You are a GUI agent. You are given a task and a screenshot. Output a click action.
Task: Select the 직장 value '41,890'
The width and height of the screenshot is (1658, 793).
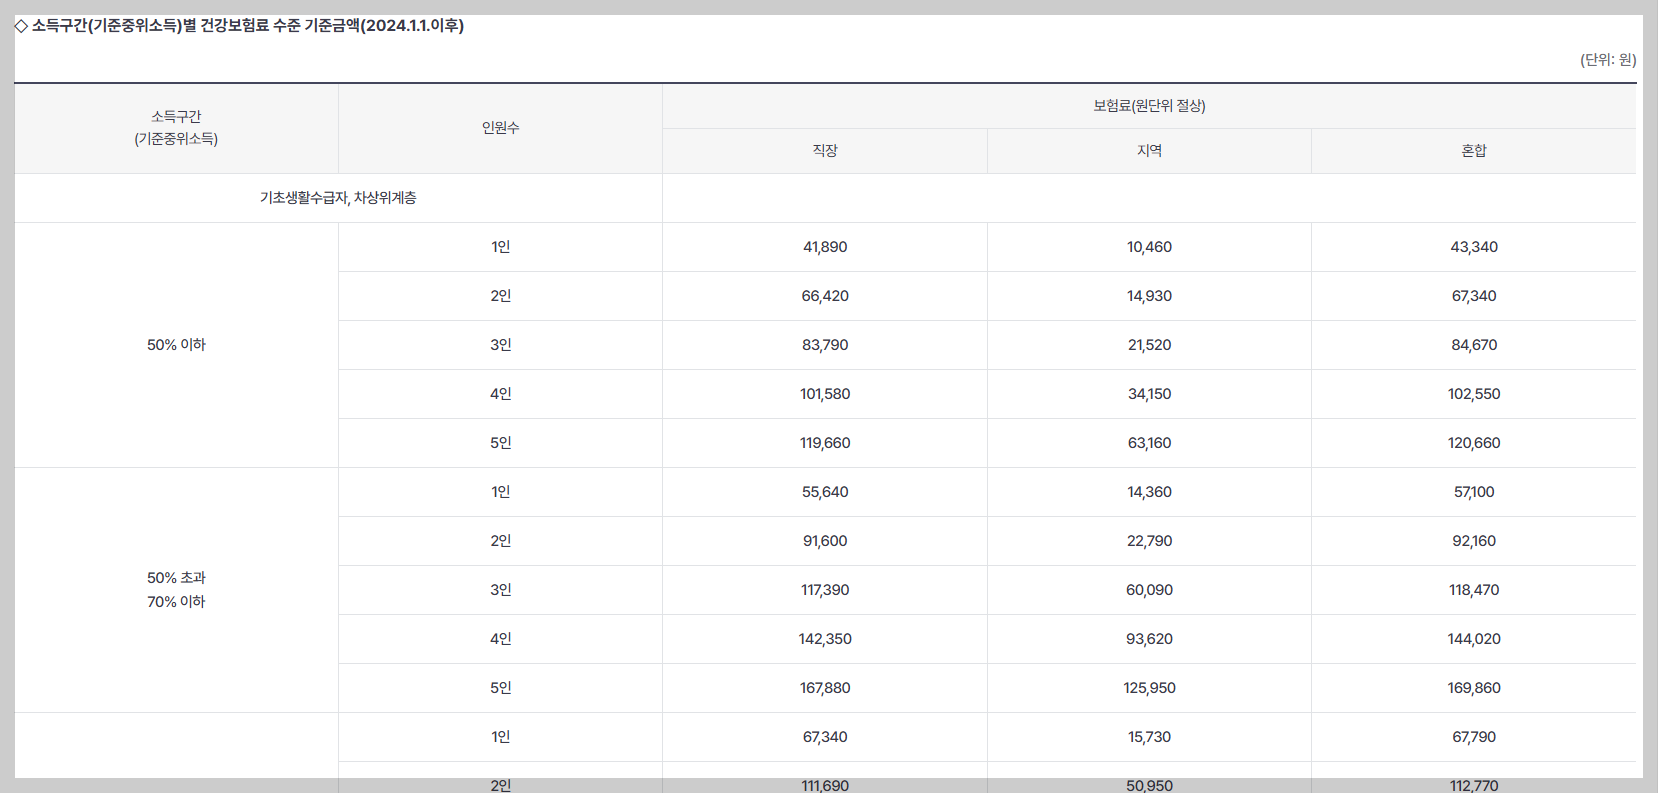[825, 247]
